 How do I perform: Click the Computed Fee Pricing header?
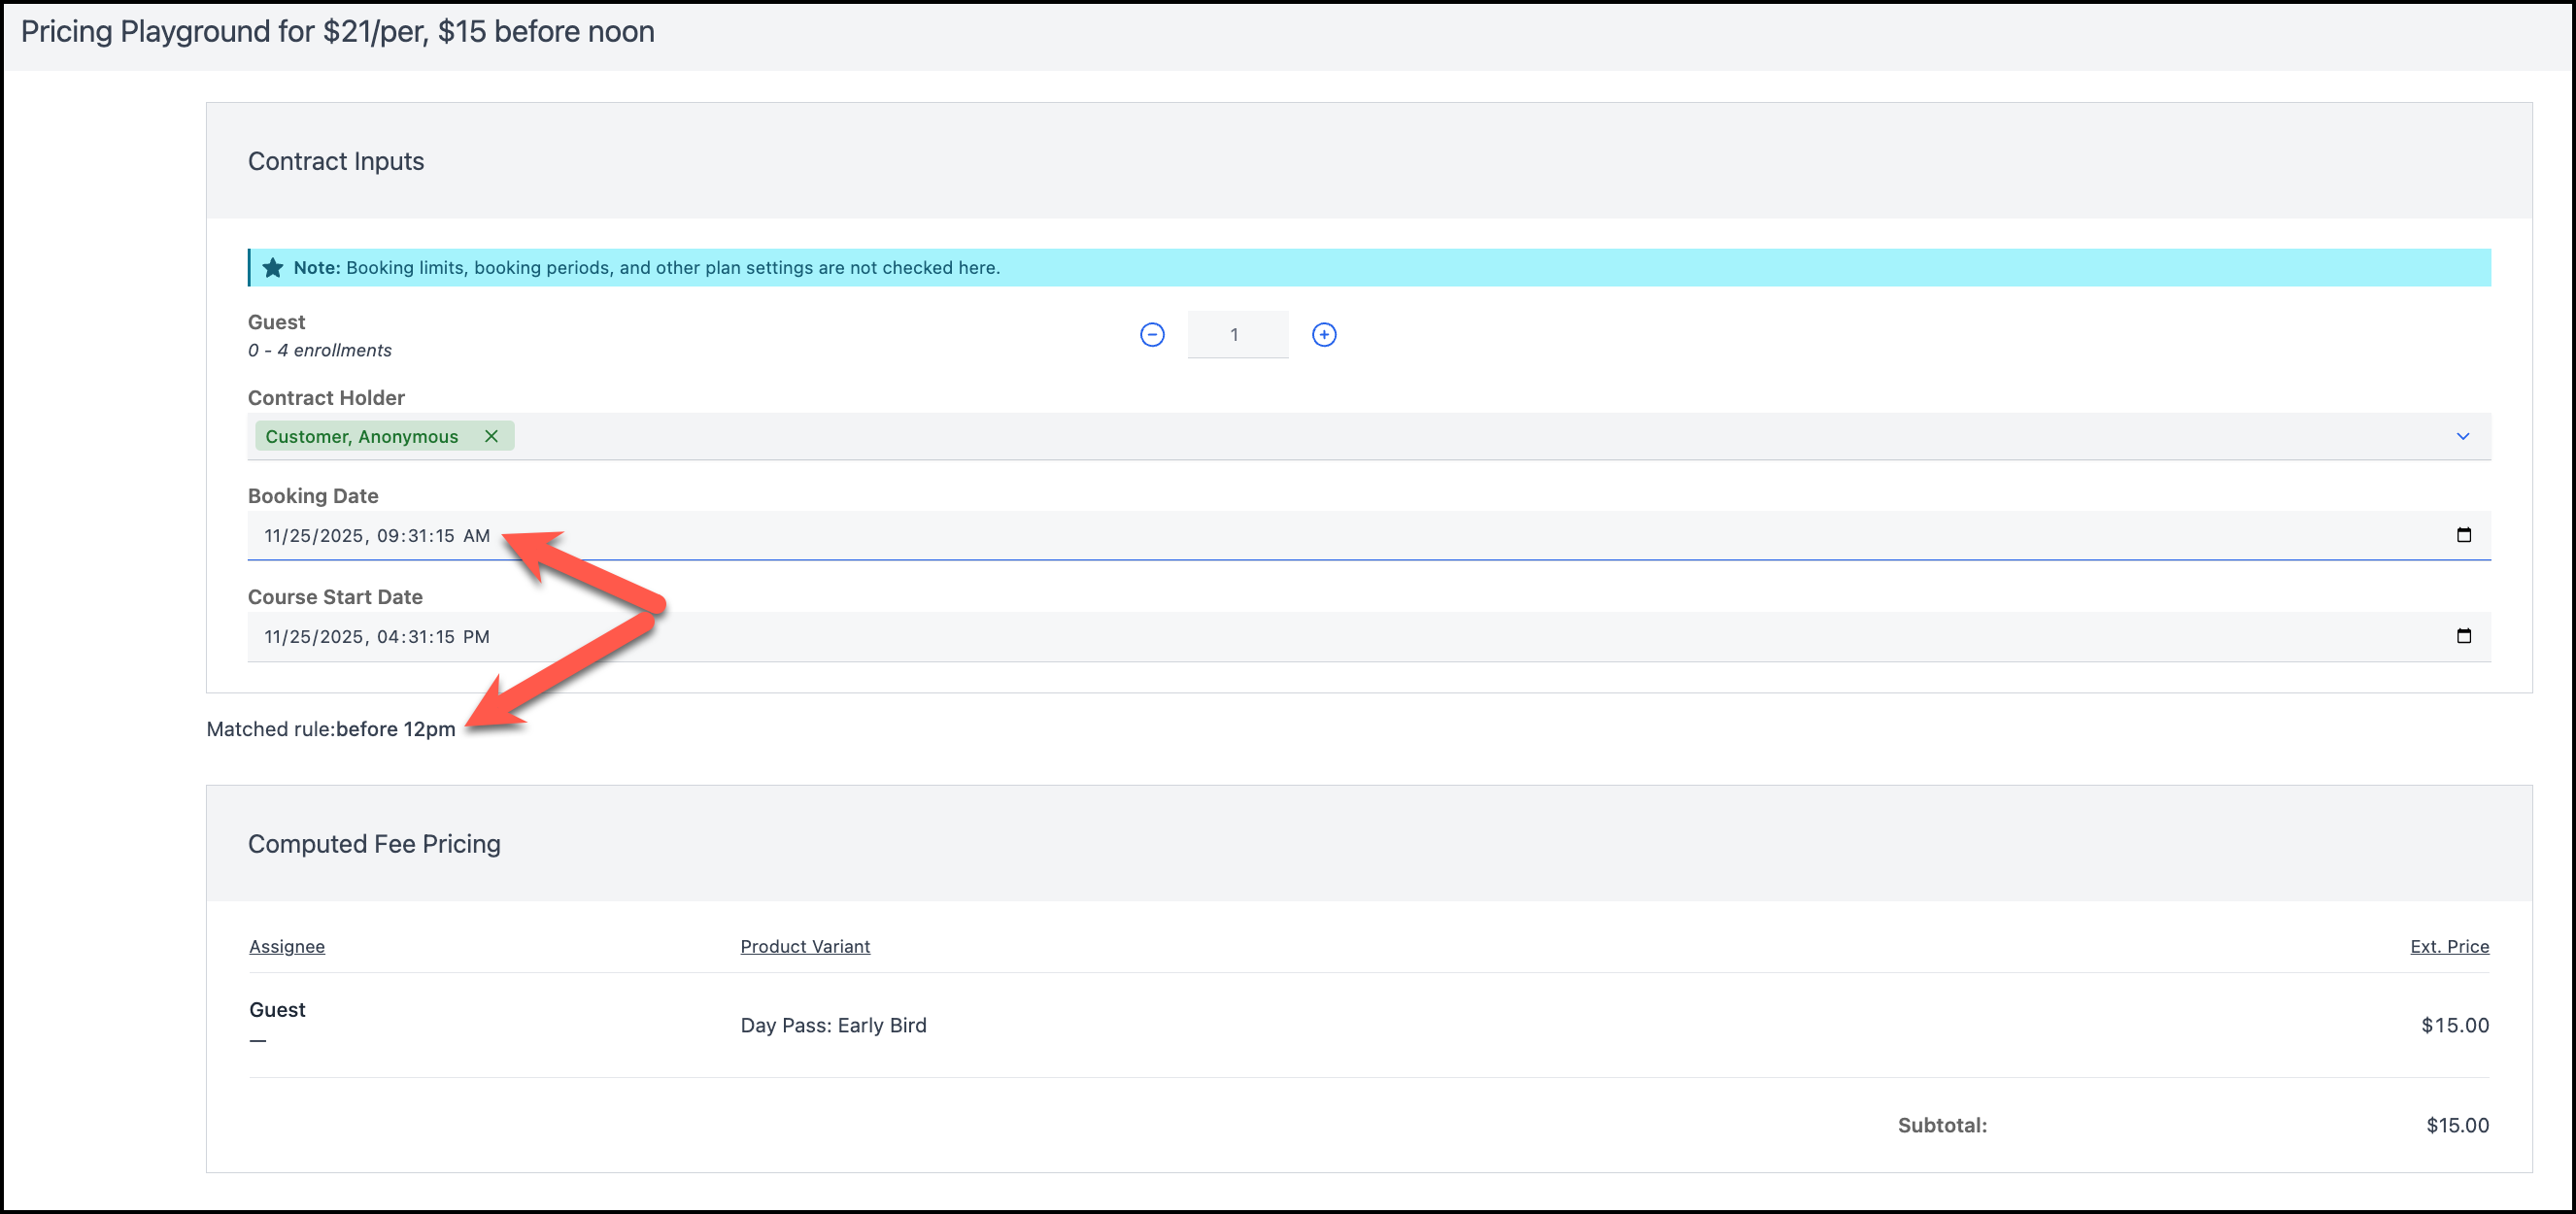(374, 844)
